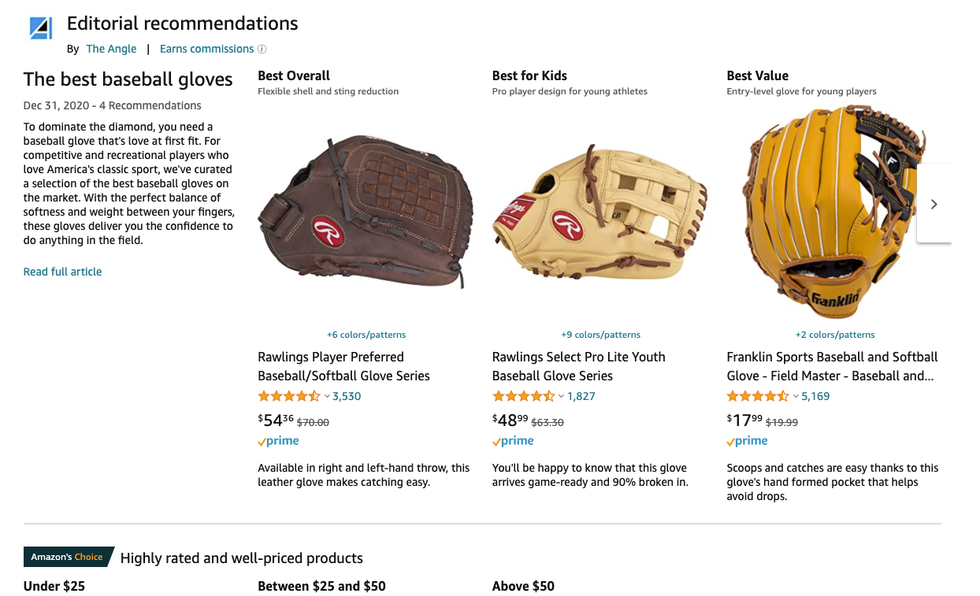Click The Angle publisher logo icon

point(40,28)
